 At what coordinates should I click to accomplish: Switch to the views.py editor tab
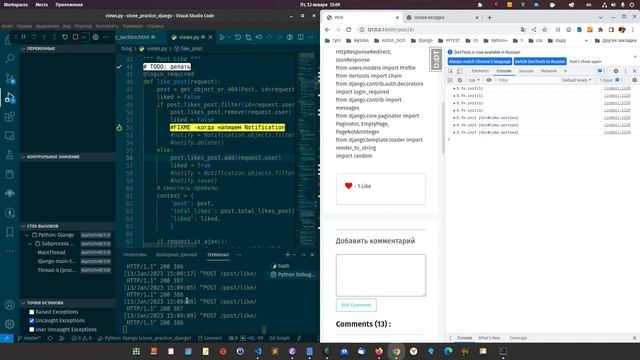click(189, 37)
